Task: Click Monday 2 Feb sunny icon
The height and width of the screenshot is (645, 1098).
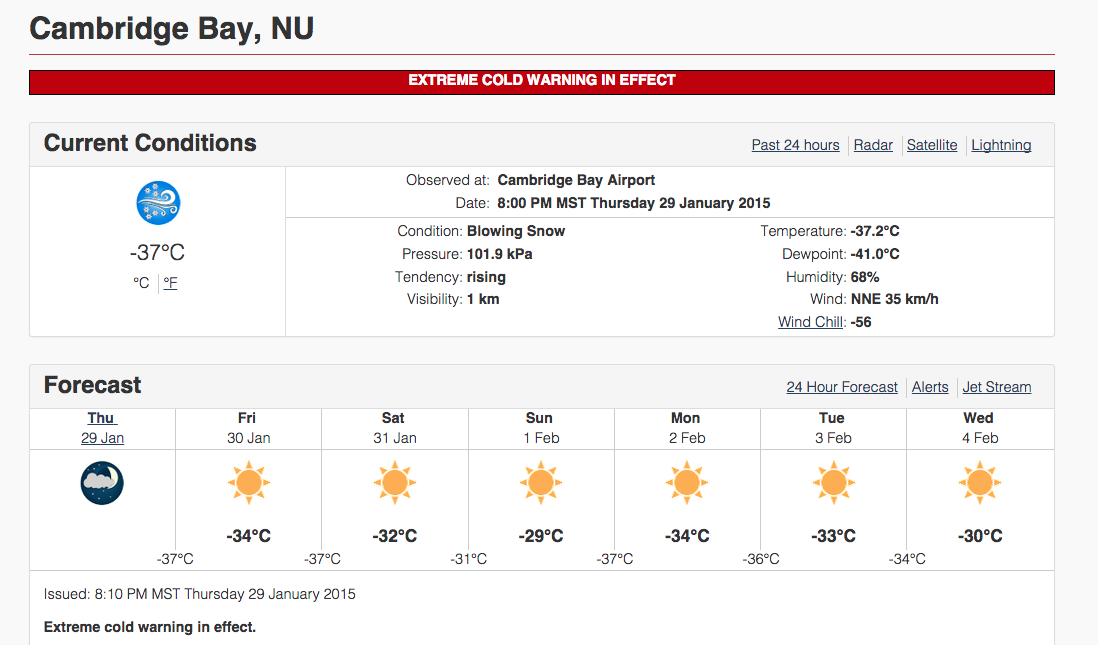Action: pos(687,483)
